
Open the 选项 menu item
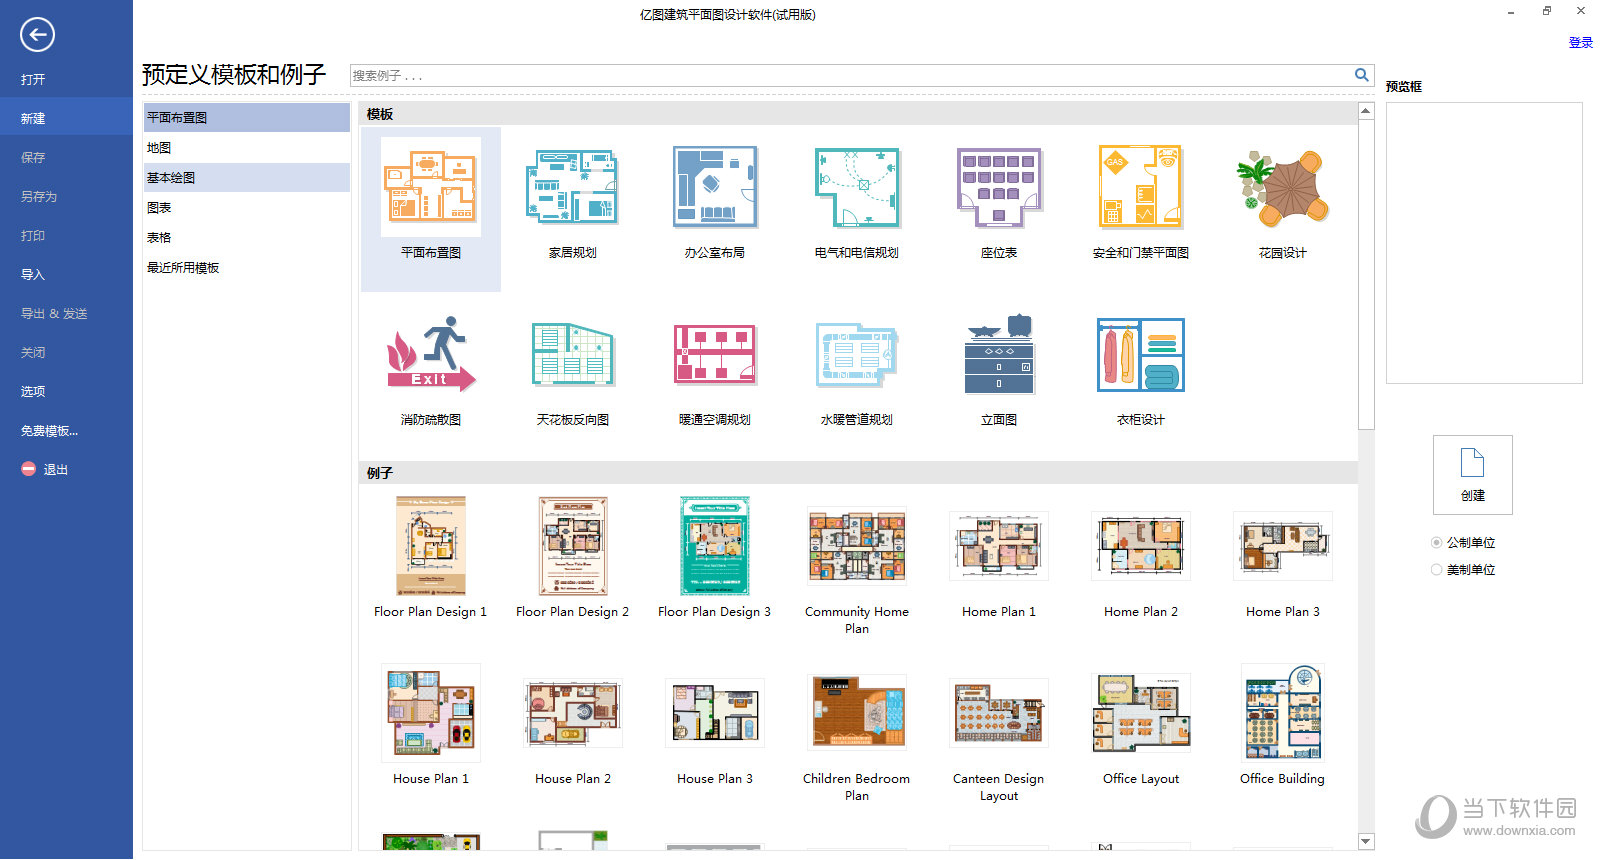pyautogui.click(x=33, y=392)
